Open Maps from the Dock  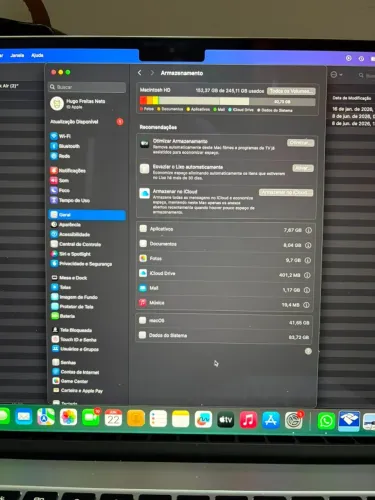46,417
